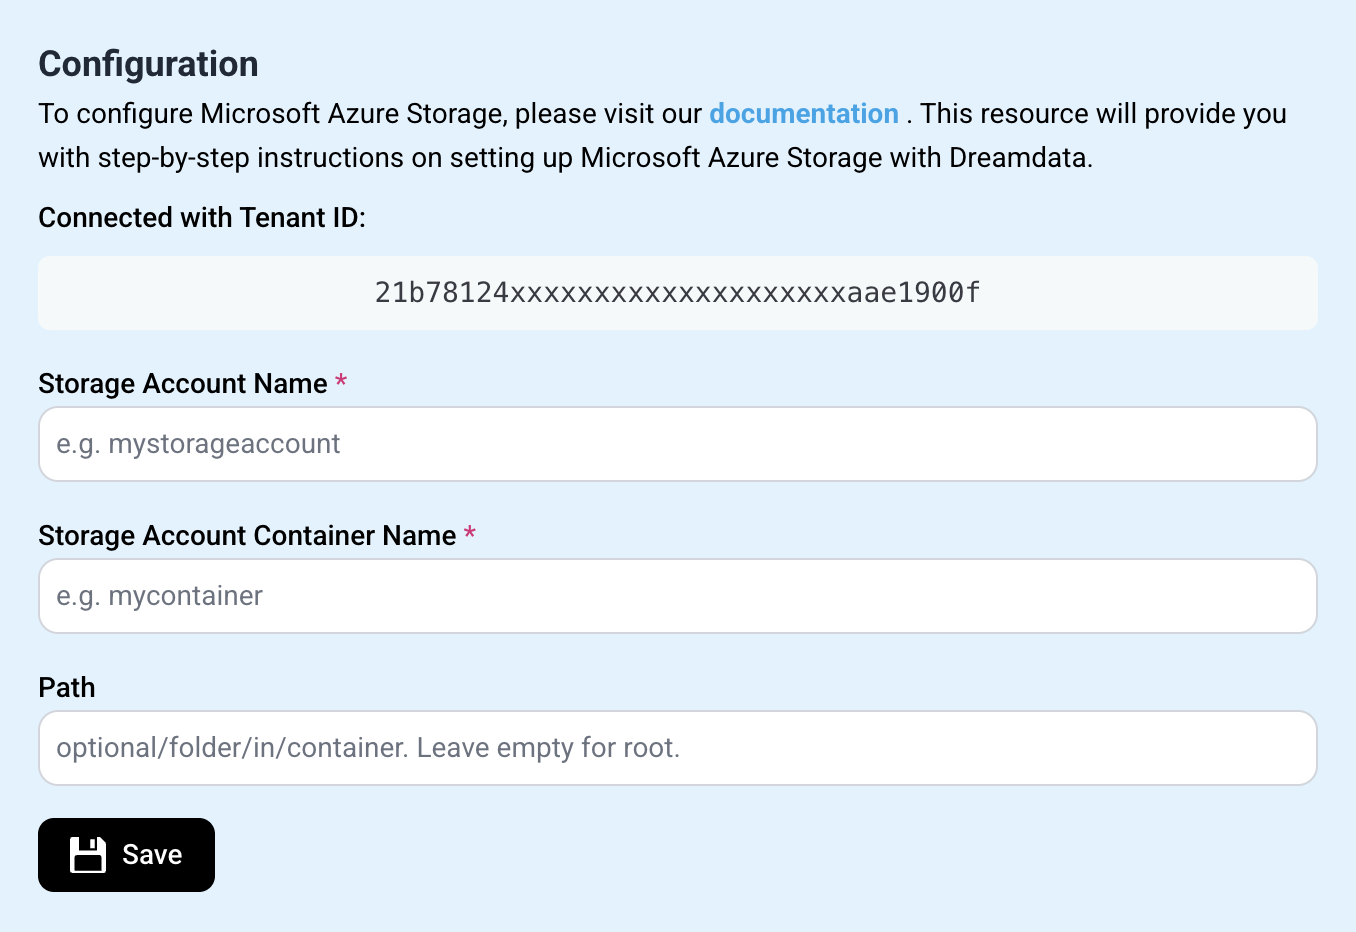Viewport: 1356px width, 932px height.
Task: Click the red asterisk beside Storage Account Name
Action: pyautogui.click(x=341, y=382)
